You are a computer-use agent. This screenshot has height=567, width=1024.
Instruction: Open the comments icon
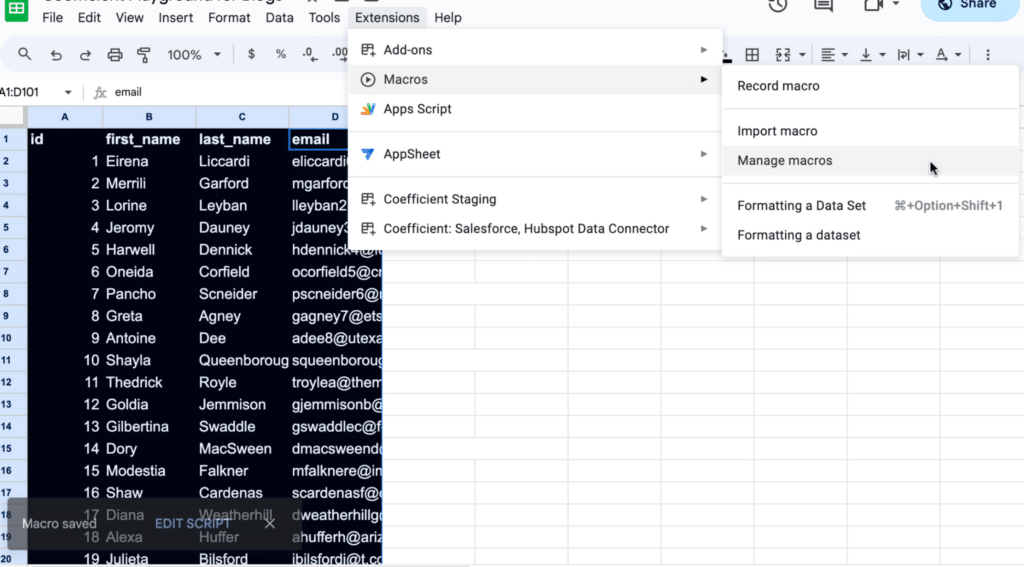click(824, 6)
